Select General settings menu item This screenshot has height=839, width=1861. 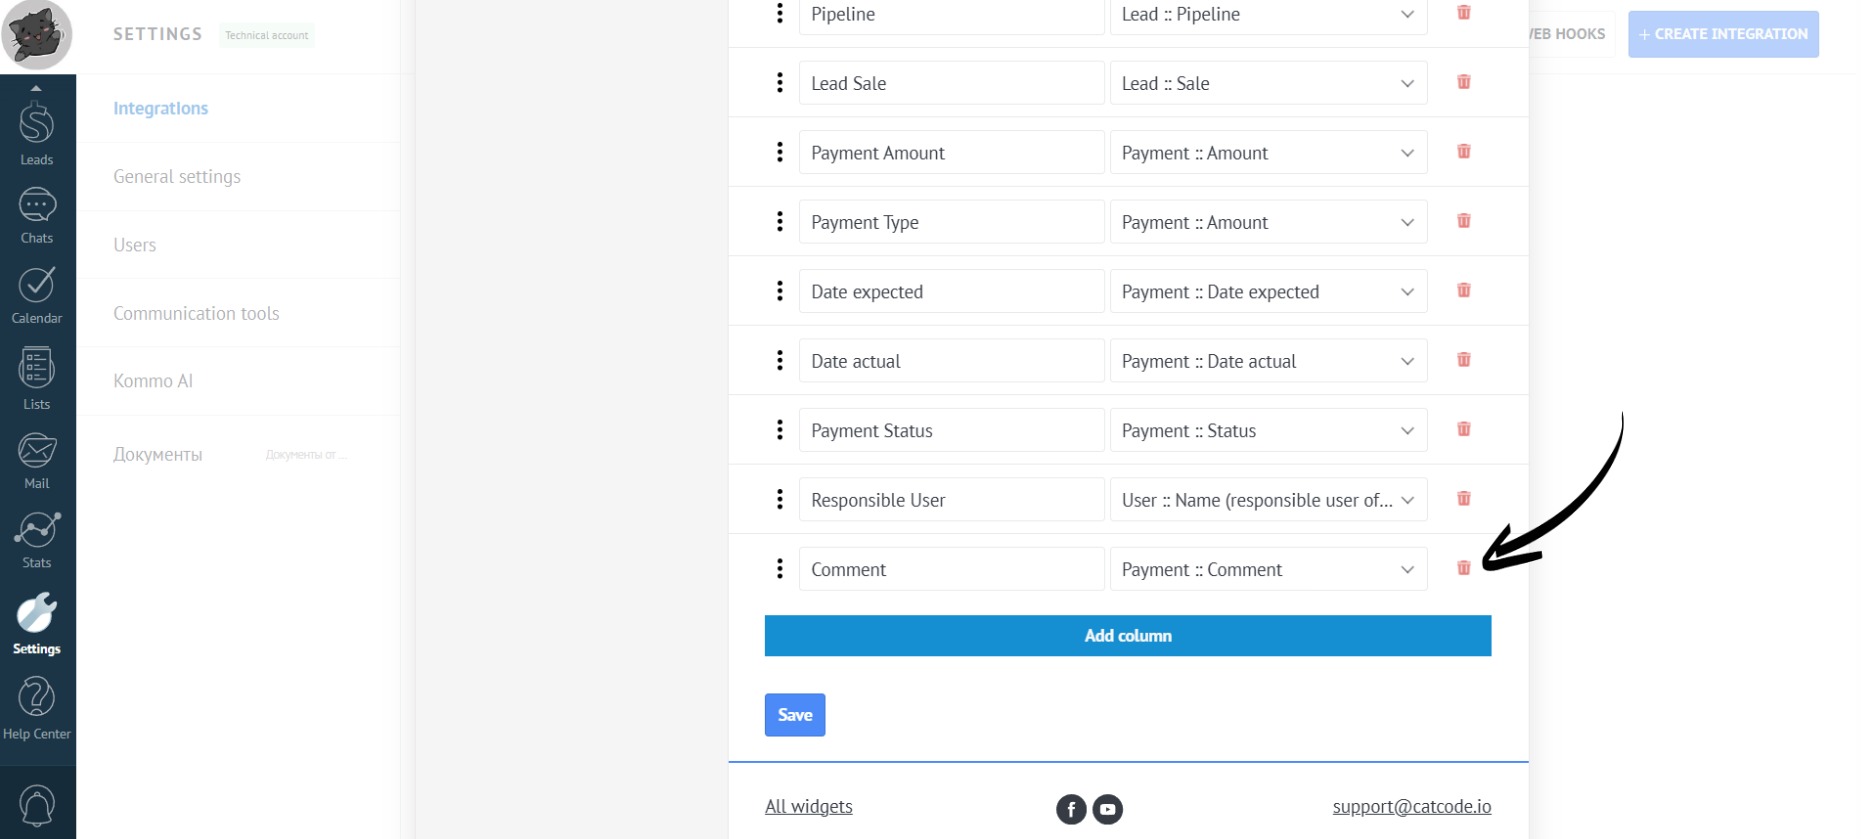[177, 177]
